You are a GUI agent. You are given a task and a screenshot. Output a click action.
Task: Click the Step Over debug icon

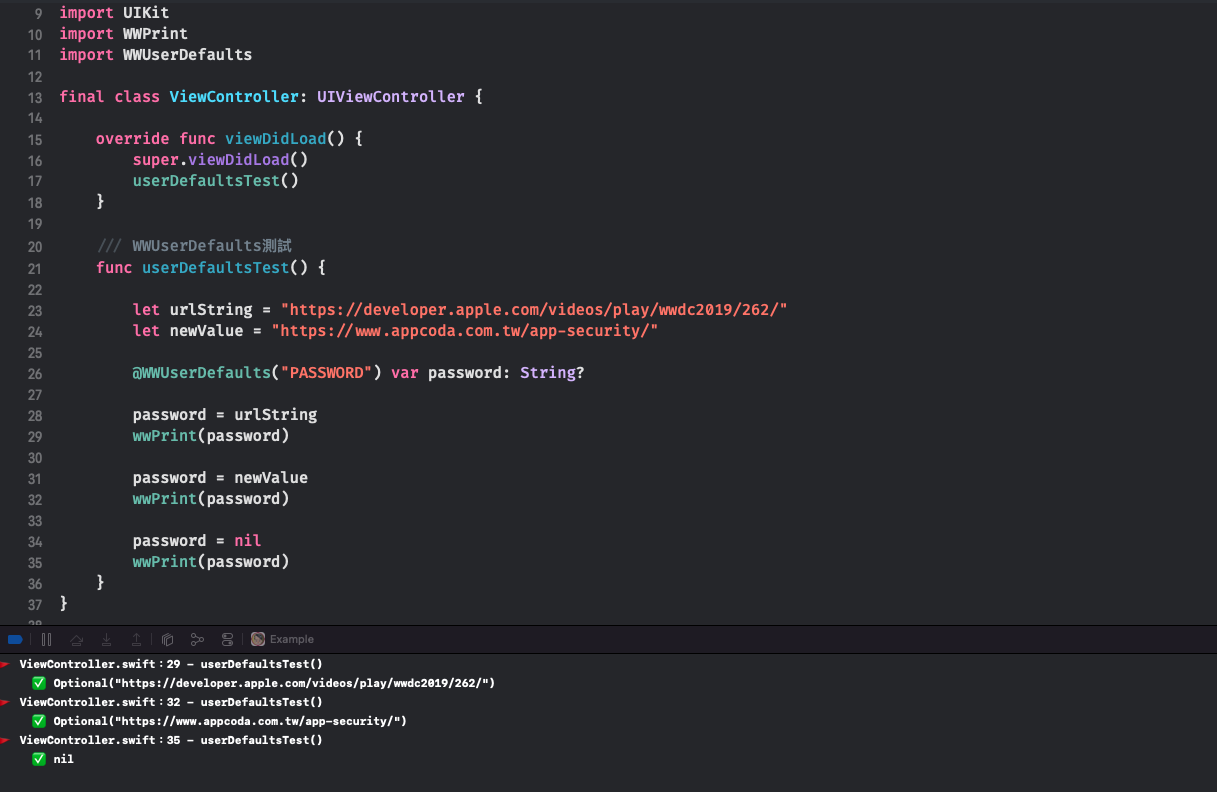point(76,639)
